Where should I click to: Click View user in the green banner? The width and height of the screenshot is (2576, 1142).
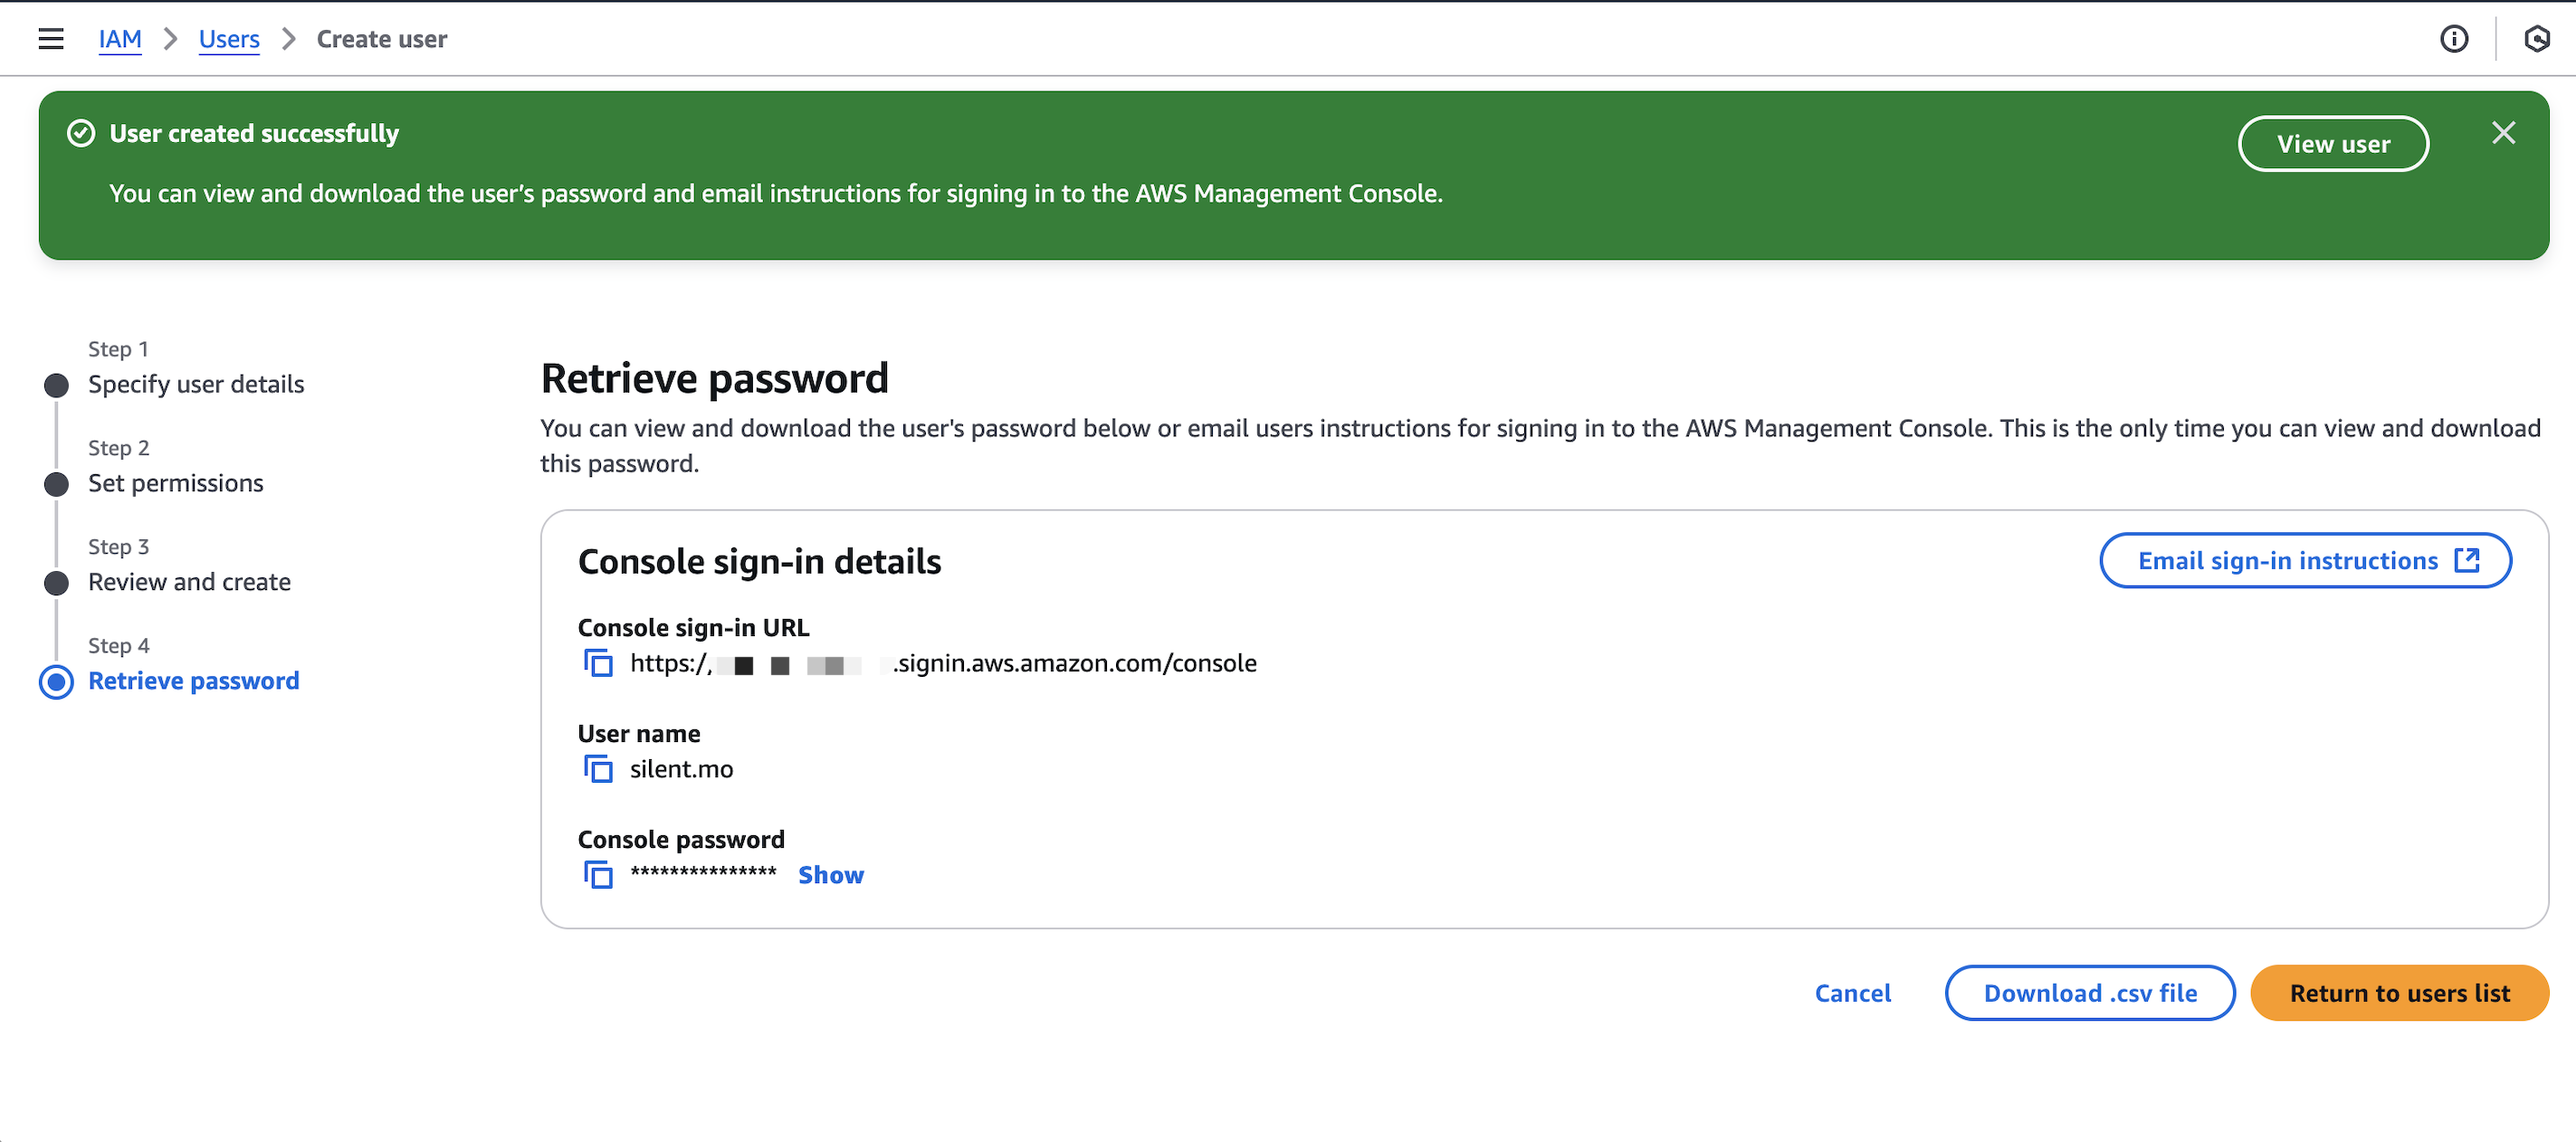pos(2333,143)
